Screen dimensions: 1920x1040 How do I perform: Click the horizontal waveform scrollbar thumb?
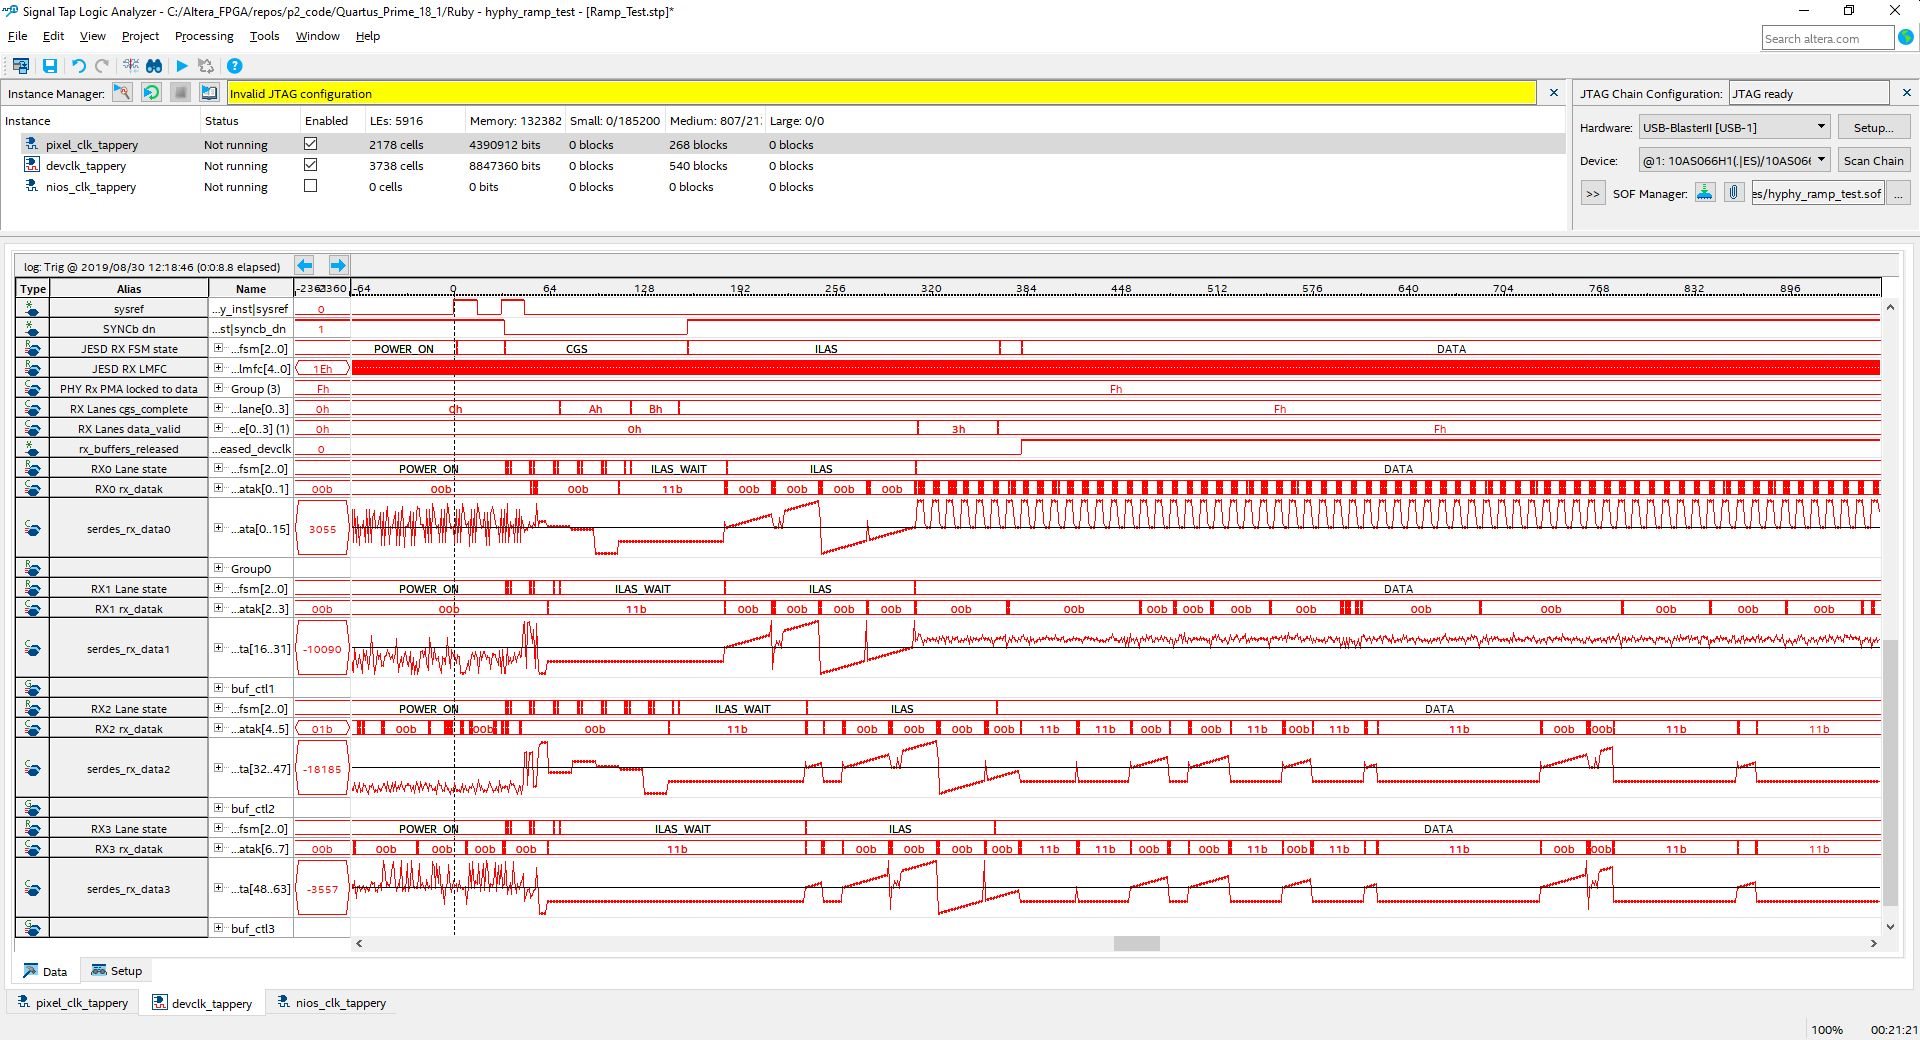1136,943
